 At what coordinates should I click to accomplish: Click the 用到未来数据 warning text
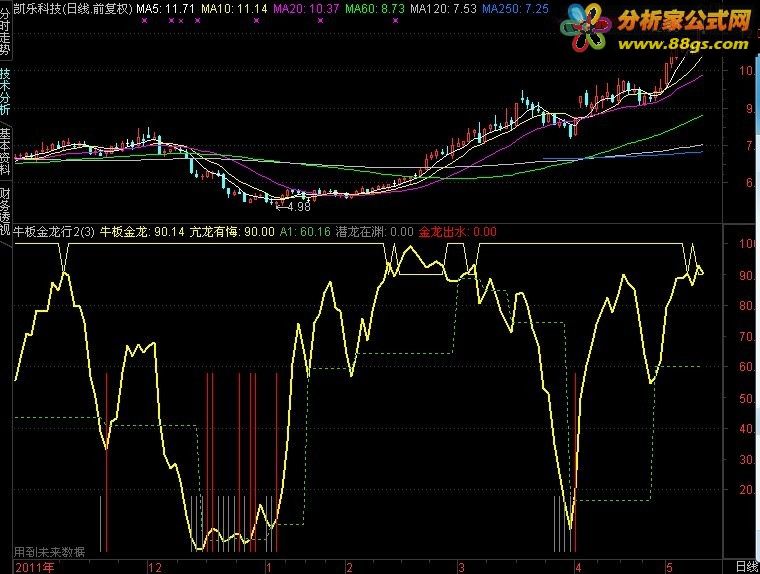pos(49,552)
